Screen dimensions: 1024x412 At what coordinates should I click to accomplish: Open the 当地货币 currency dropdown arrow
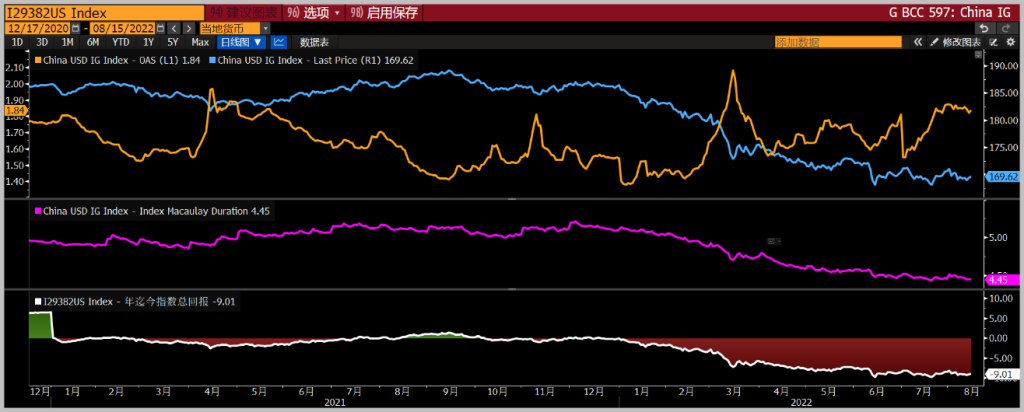[265, 29]
